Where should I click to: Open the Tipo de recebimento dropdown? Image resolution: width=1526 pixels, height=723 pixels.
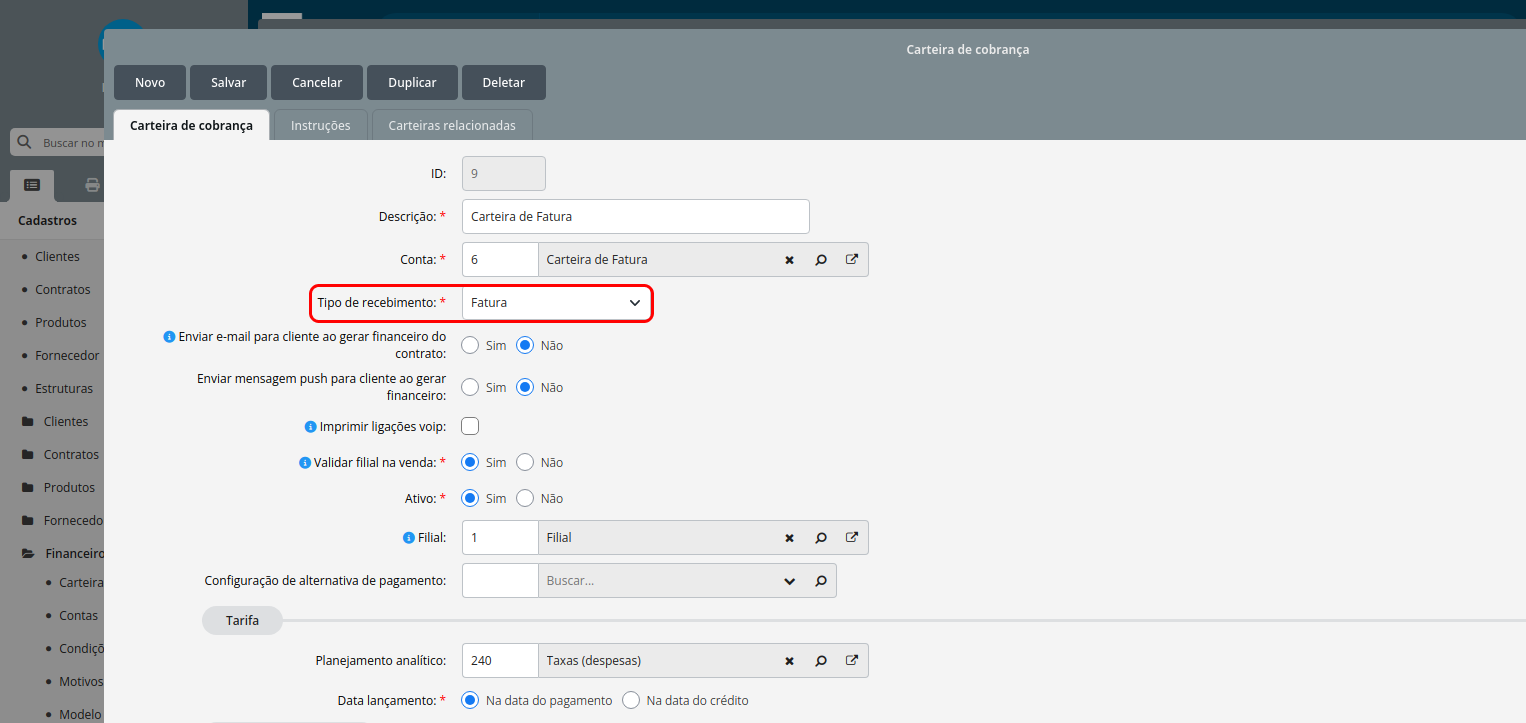[x=557, y=302]
